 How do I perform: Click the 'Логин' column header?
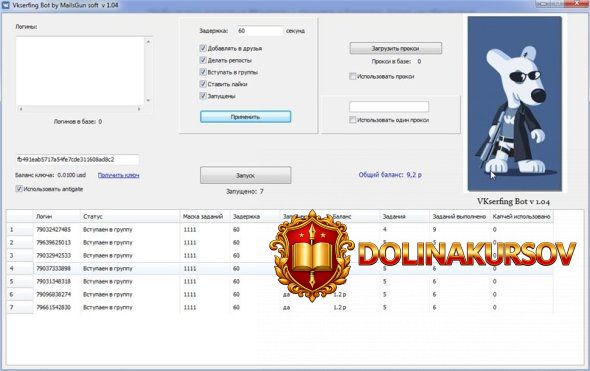(56, 216)
